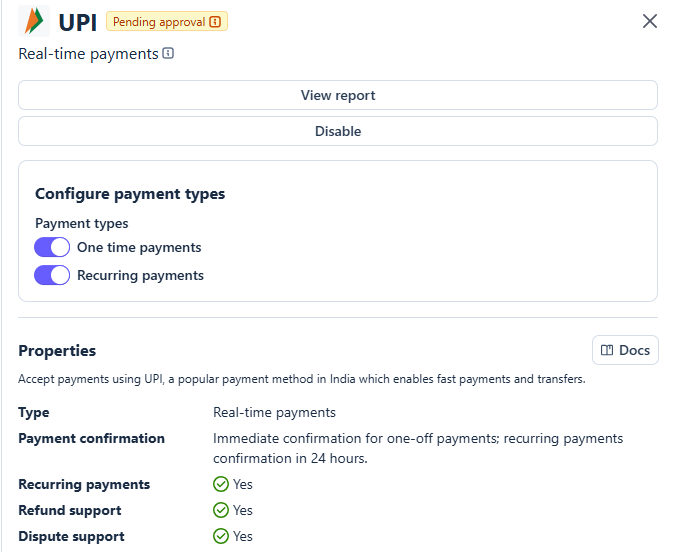Screen dimensions: 674x552
Task: Click the Refund support property label
Action: click(70, 510)
